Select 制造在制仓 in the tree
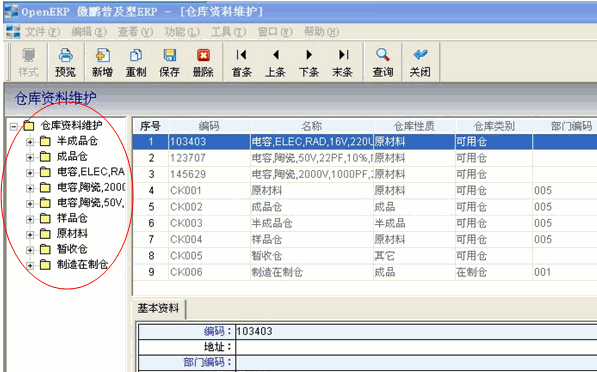This screenshot has width=597, height=372. coord(83,264)
